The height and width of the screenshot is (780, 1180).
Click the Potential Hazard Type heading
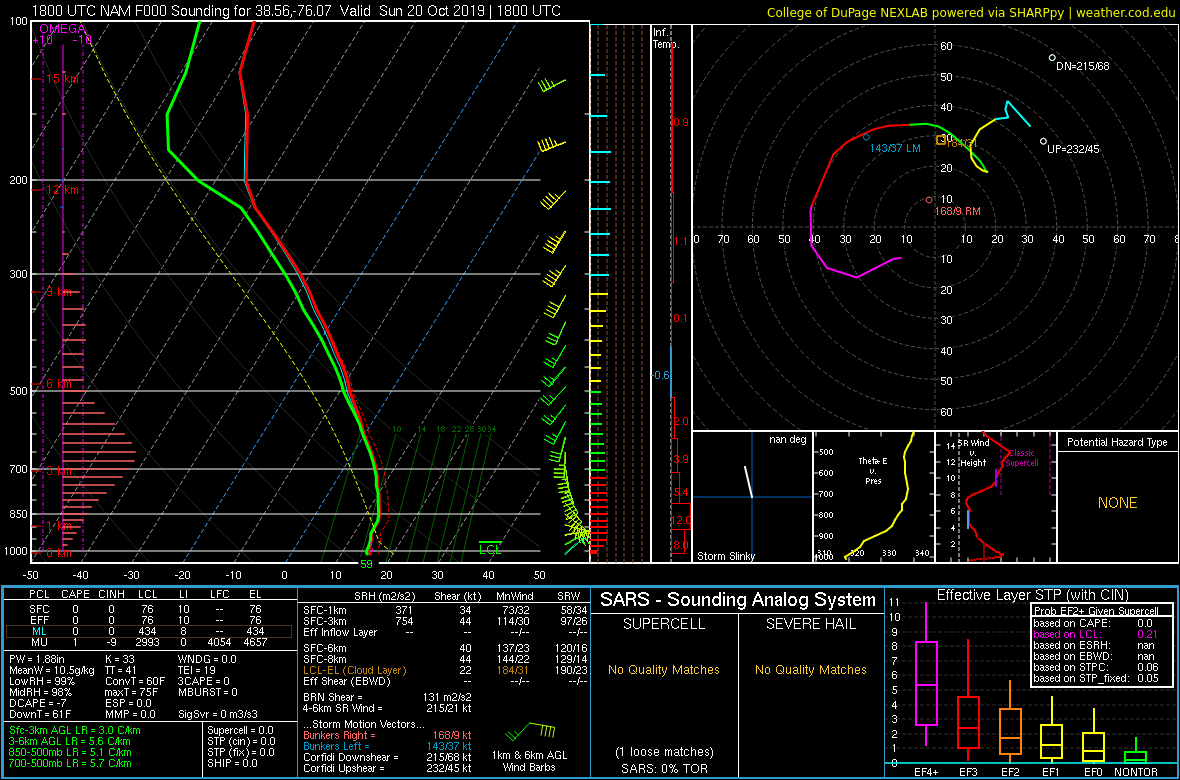(1118, 442)
